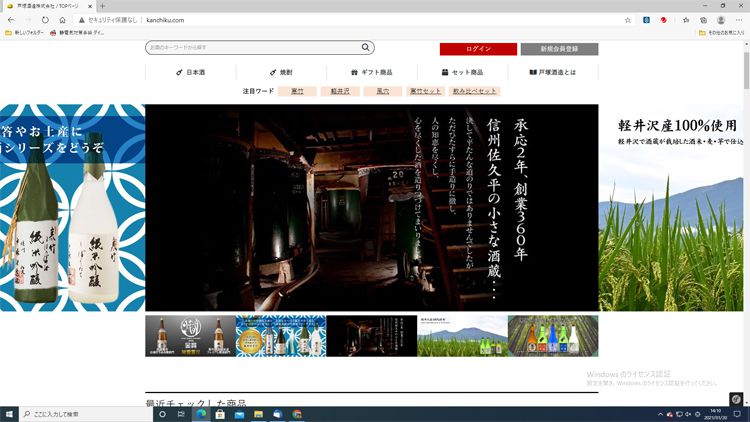Open the 戸塚酒造とは menu
750x422 pixels.
[553, 72]
